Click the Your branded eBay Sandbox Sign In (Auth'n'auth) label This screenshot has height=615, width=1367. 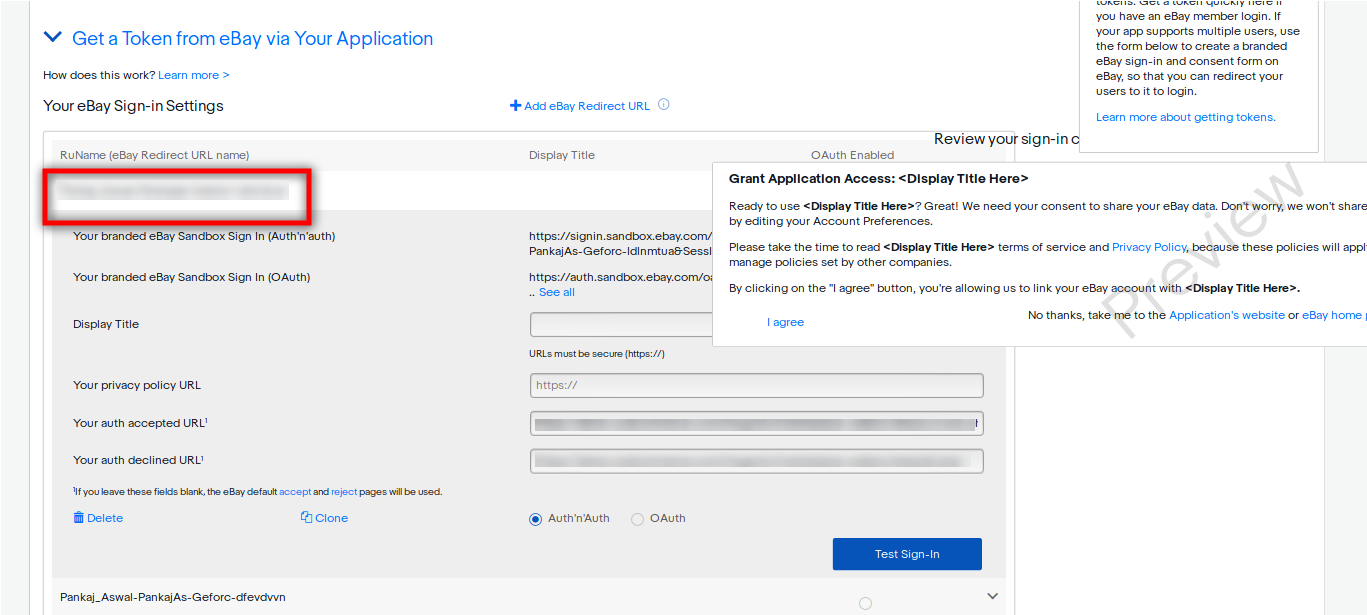point(204,237)
